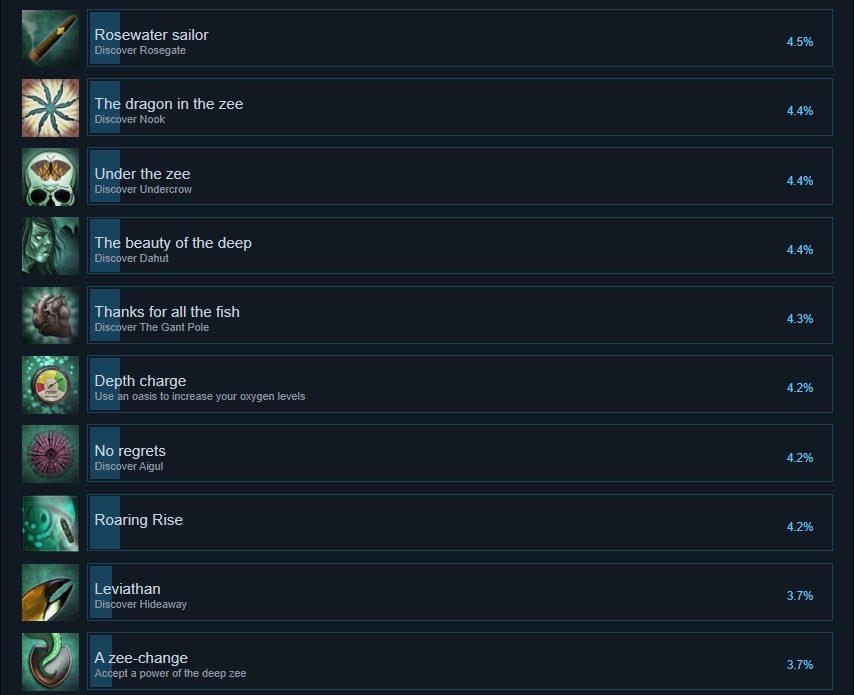Select the Rosewater sailor achievement title
Viewport: 854px width, 695px height.
pos(151,35)
